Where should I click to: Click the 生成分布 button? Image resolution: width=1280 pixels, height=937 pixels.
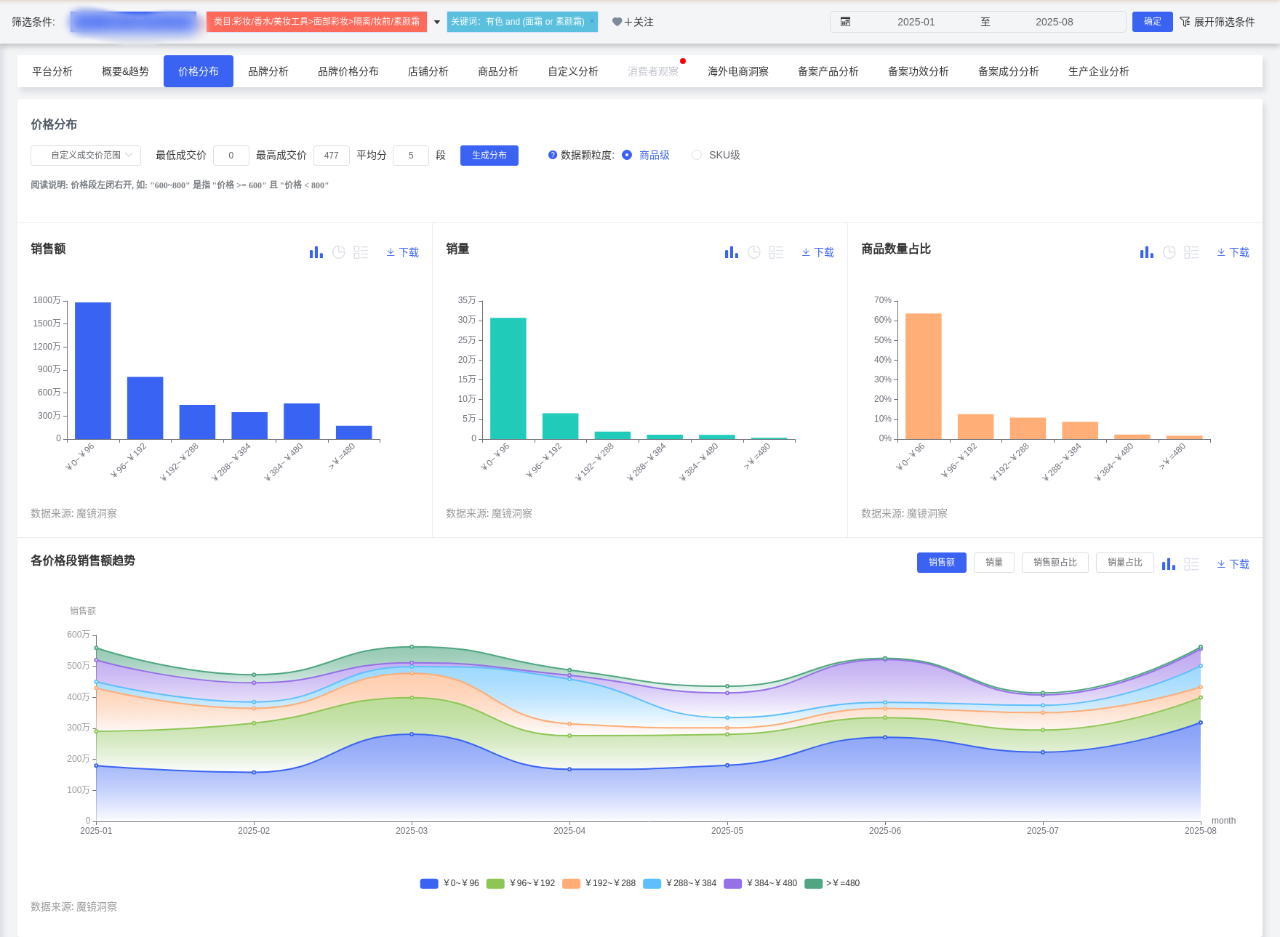(x=489, y=155)
